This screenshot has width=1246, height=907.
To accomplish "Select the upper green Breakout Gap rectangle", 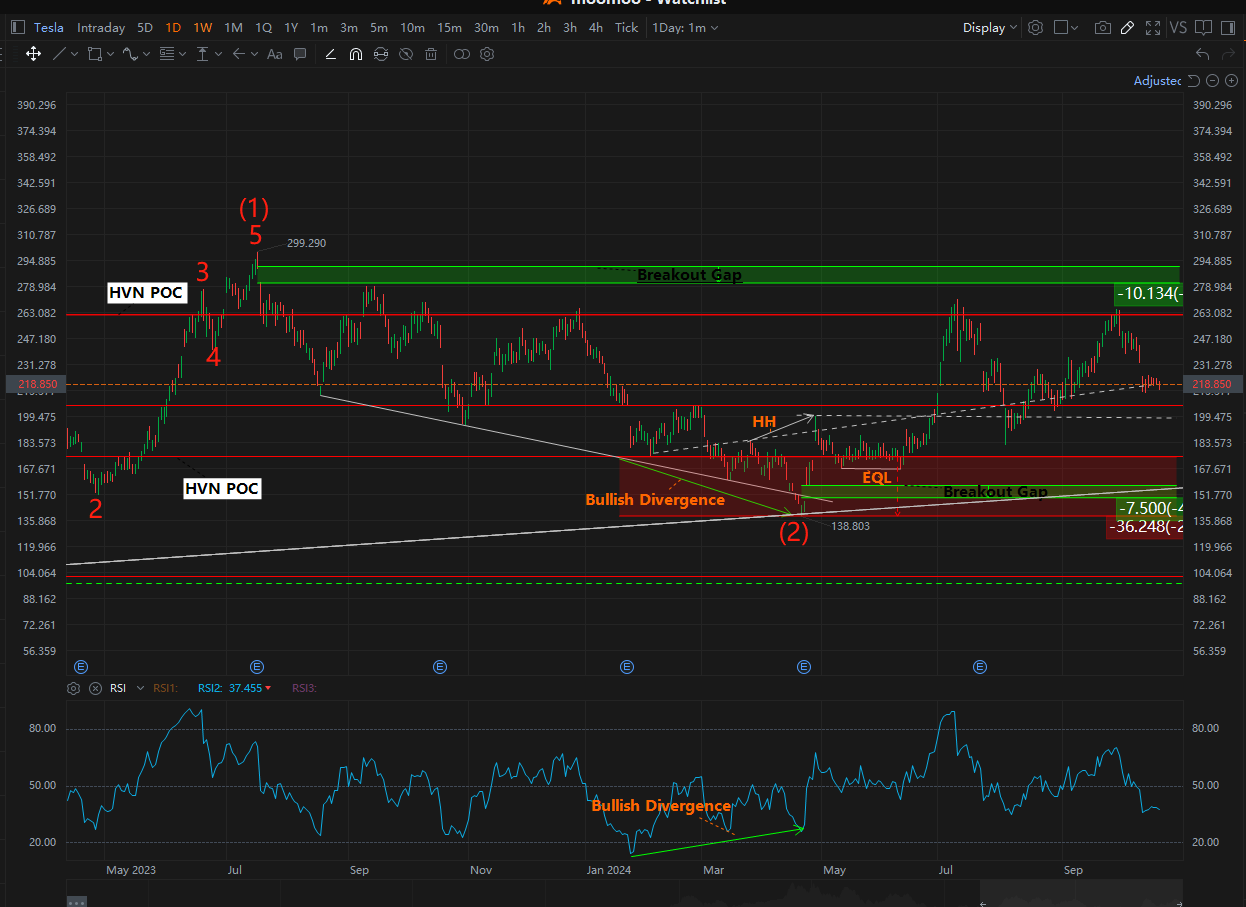I will [x=719, y=275].
